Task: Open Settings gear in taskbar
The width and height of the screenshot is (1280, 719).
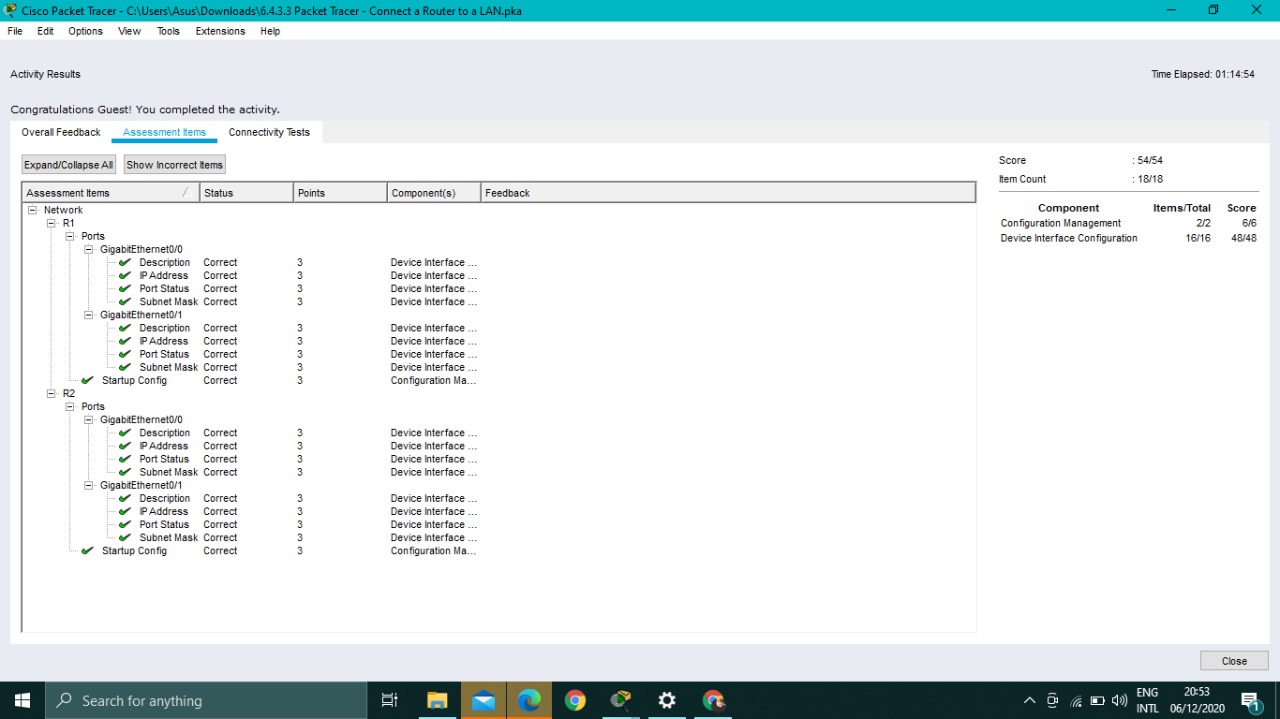Action: 667,700
